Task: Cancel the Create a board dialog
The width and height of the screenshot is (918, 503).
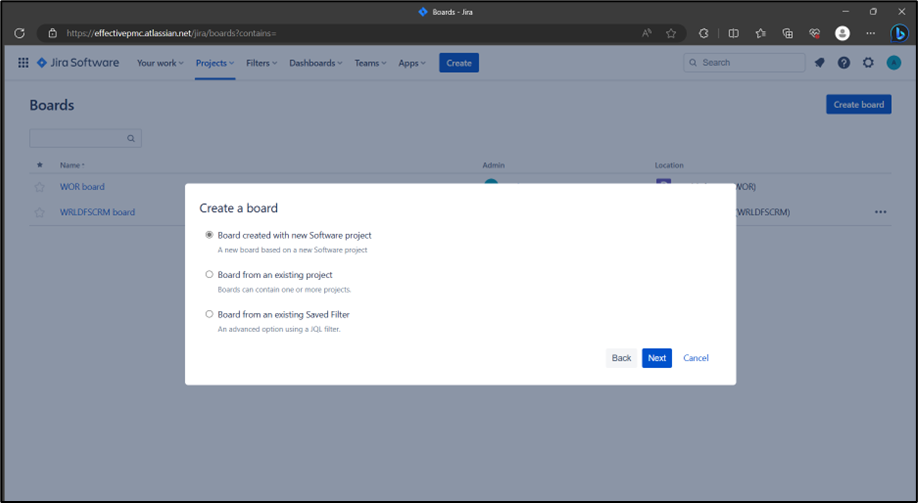Action: tap(696, 358)
